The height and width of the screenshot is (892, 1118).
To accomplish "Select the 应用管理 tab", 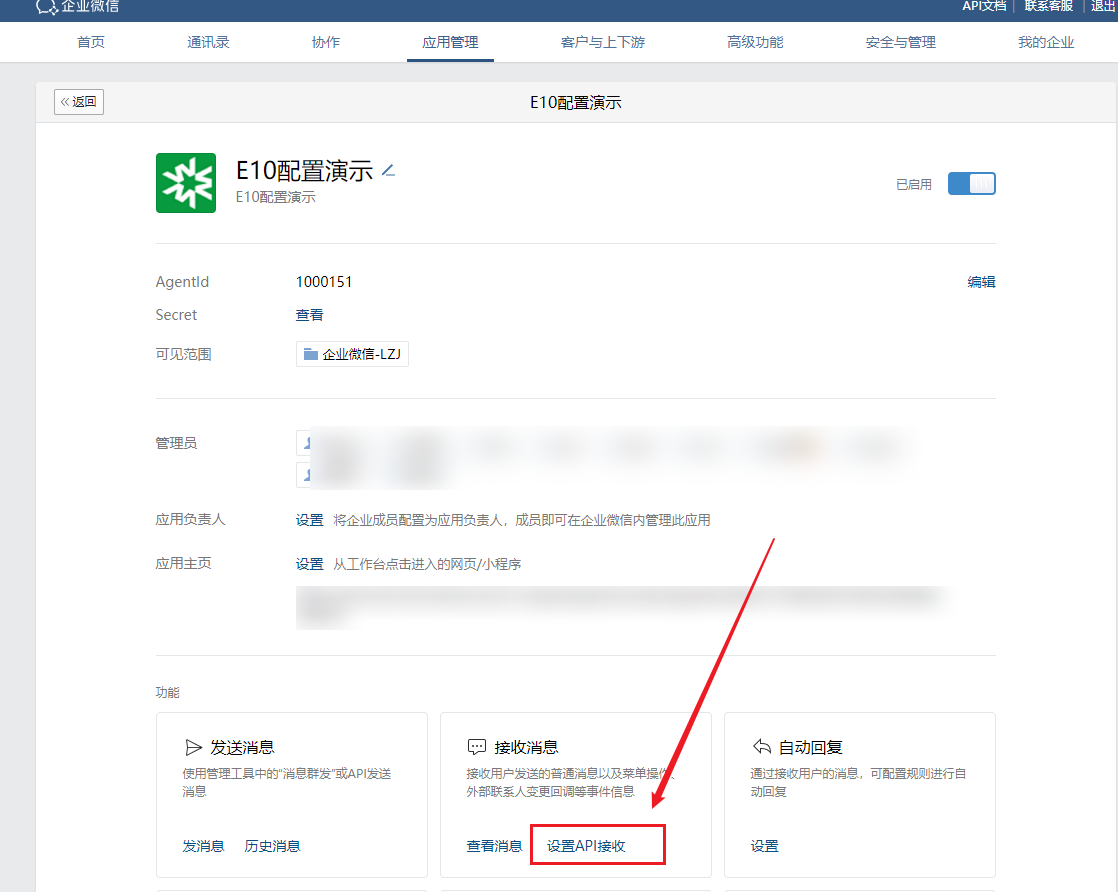I will pyautogui.click(x=450, y=42).
